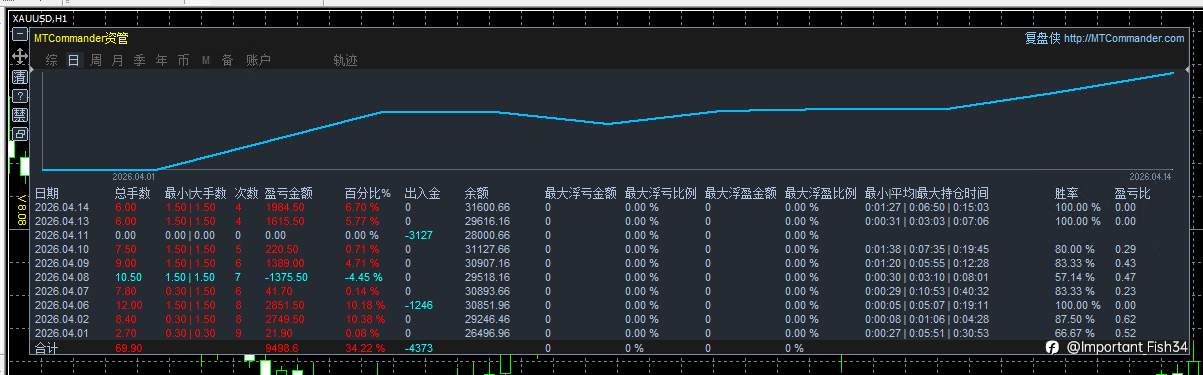Open the 币 currency tab
1203x375 pixels.
(x=184, y=60)
